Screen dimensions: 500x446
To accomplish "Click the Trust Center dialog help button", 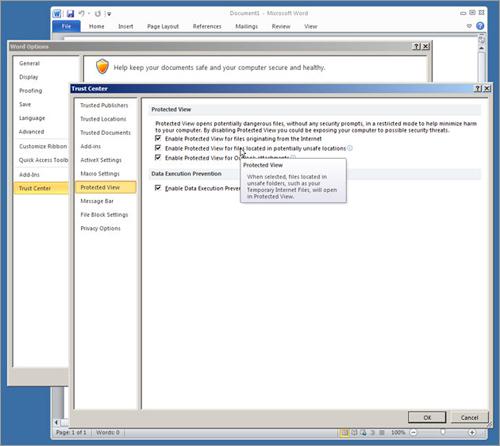I will click(478, 88).
